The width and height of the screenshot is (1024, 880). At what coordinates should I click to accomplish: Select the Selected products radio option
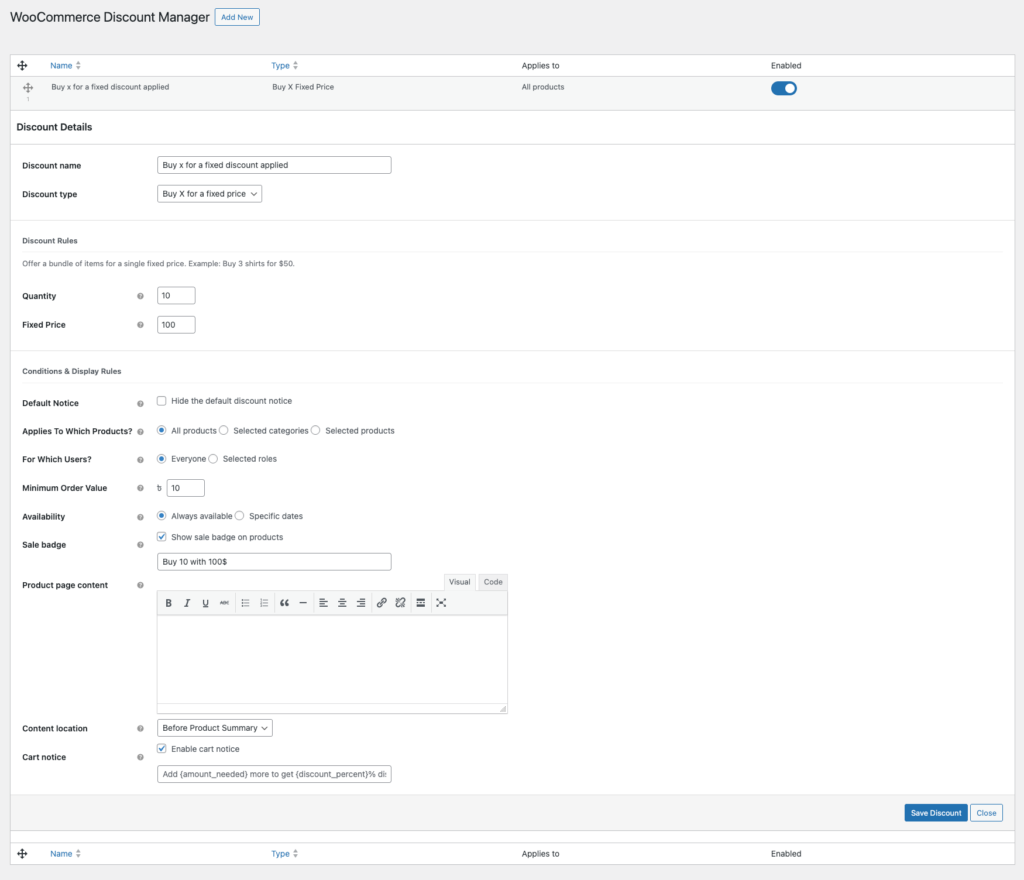pyautogui.click(x=316, y=430)
